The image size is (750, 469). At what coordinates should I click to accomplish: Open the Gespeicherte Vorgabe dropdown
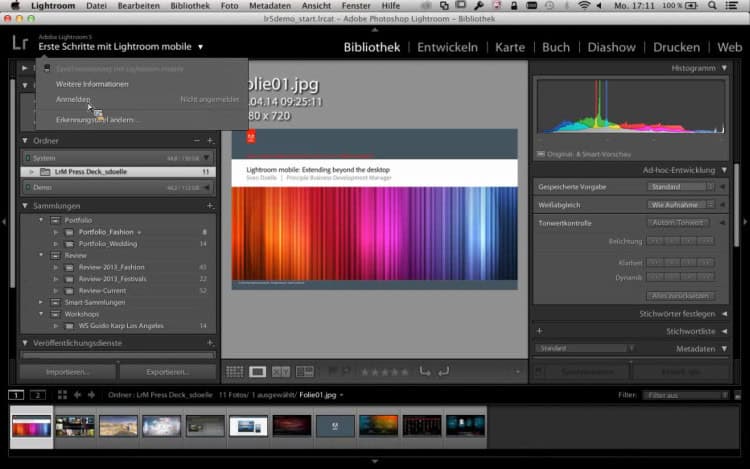[681, 187]
